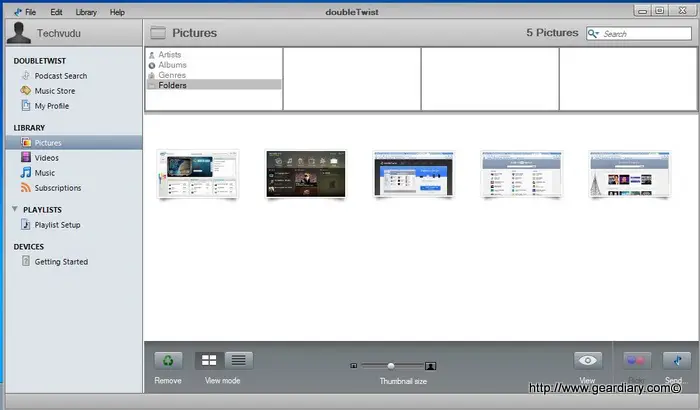Click the Techvudu user avatar icon
Image resolution: width=700 pixels, height=410 pixels.
[19, 33]
